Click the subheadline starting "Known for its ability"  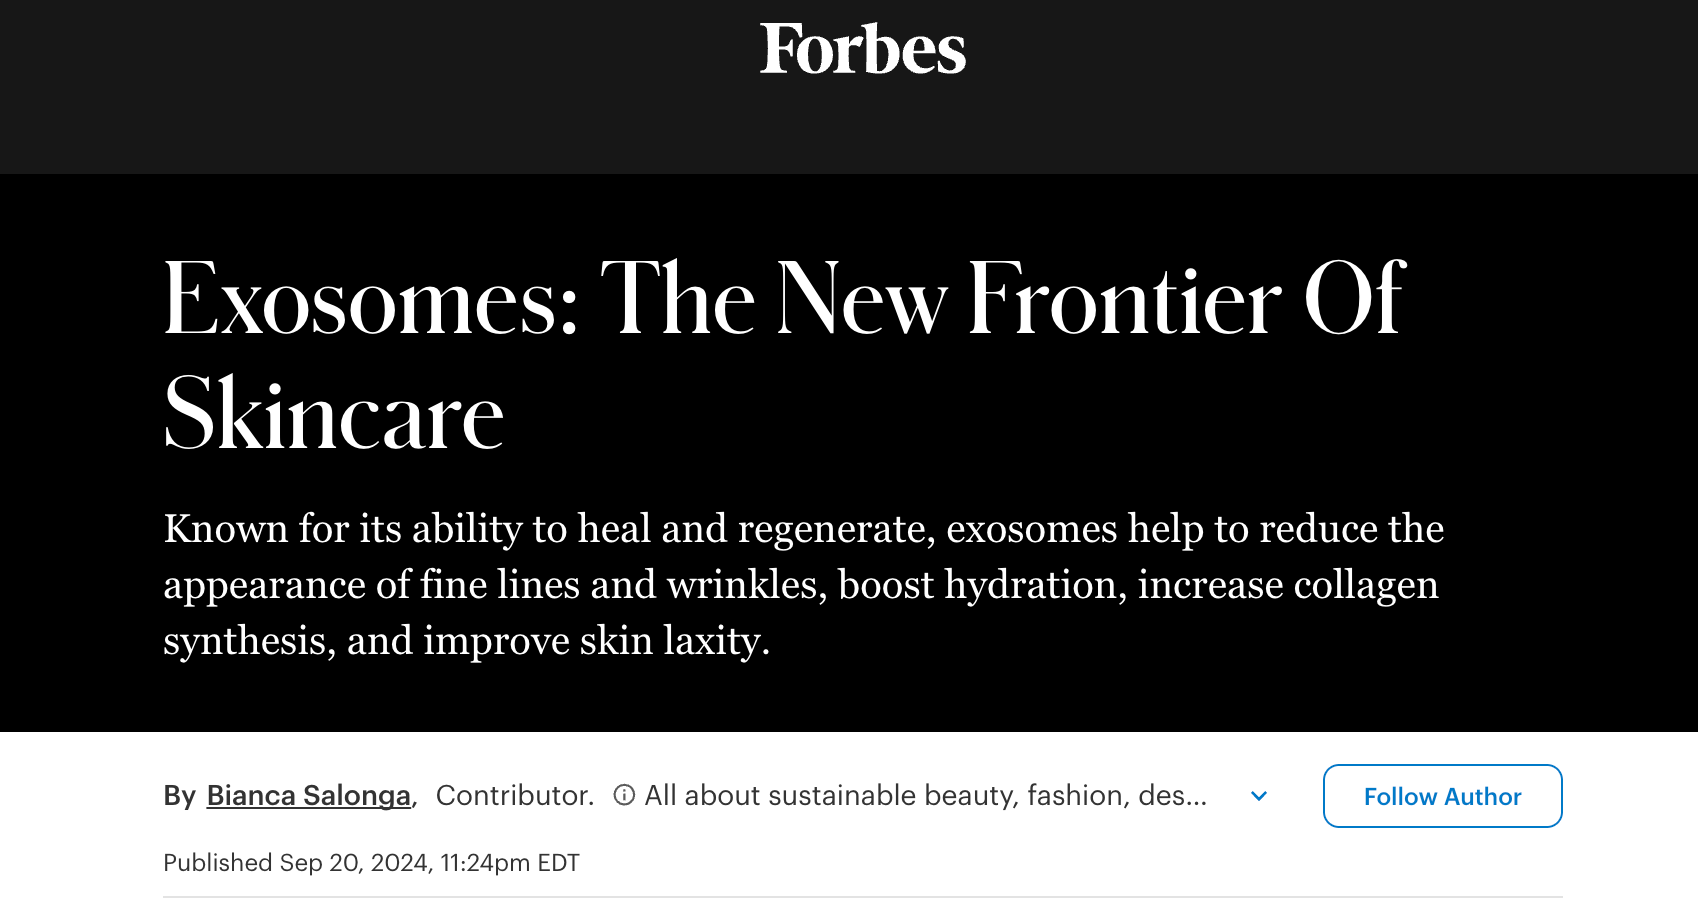pos(803,529)
